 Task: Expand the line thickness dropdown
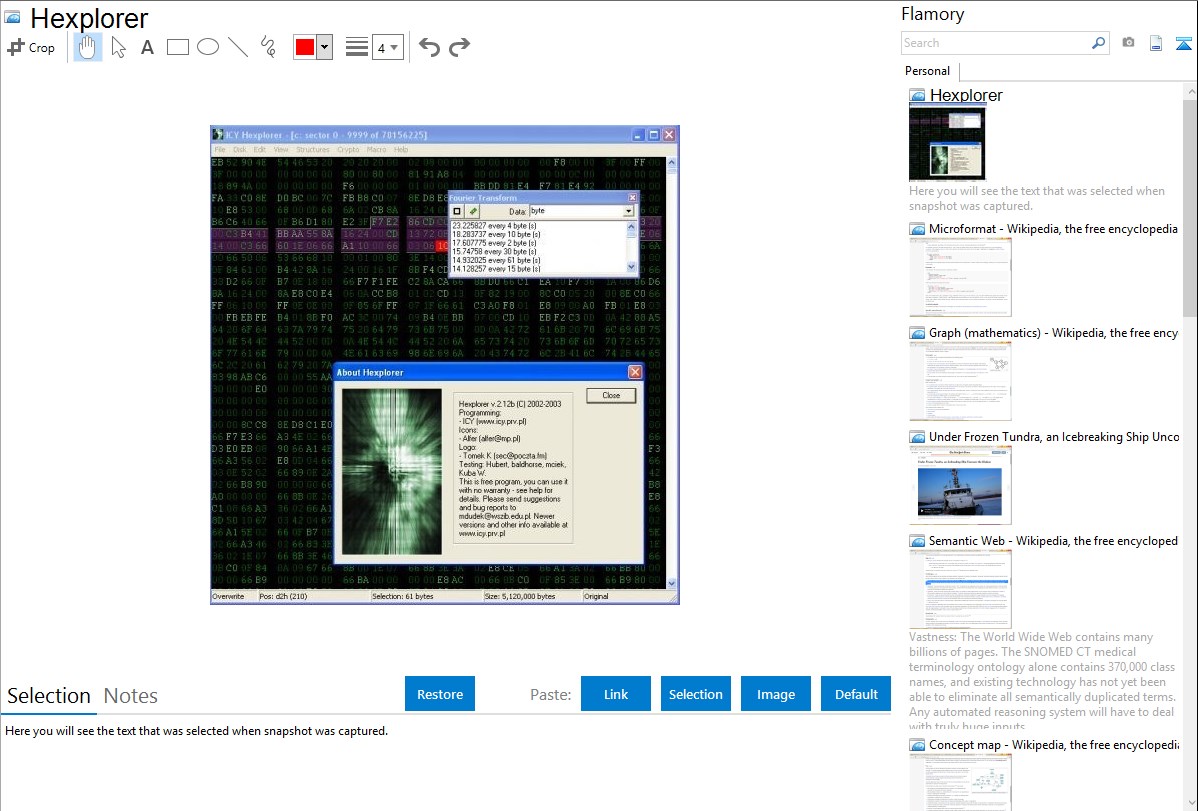[394, 47]
